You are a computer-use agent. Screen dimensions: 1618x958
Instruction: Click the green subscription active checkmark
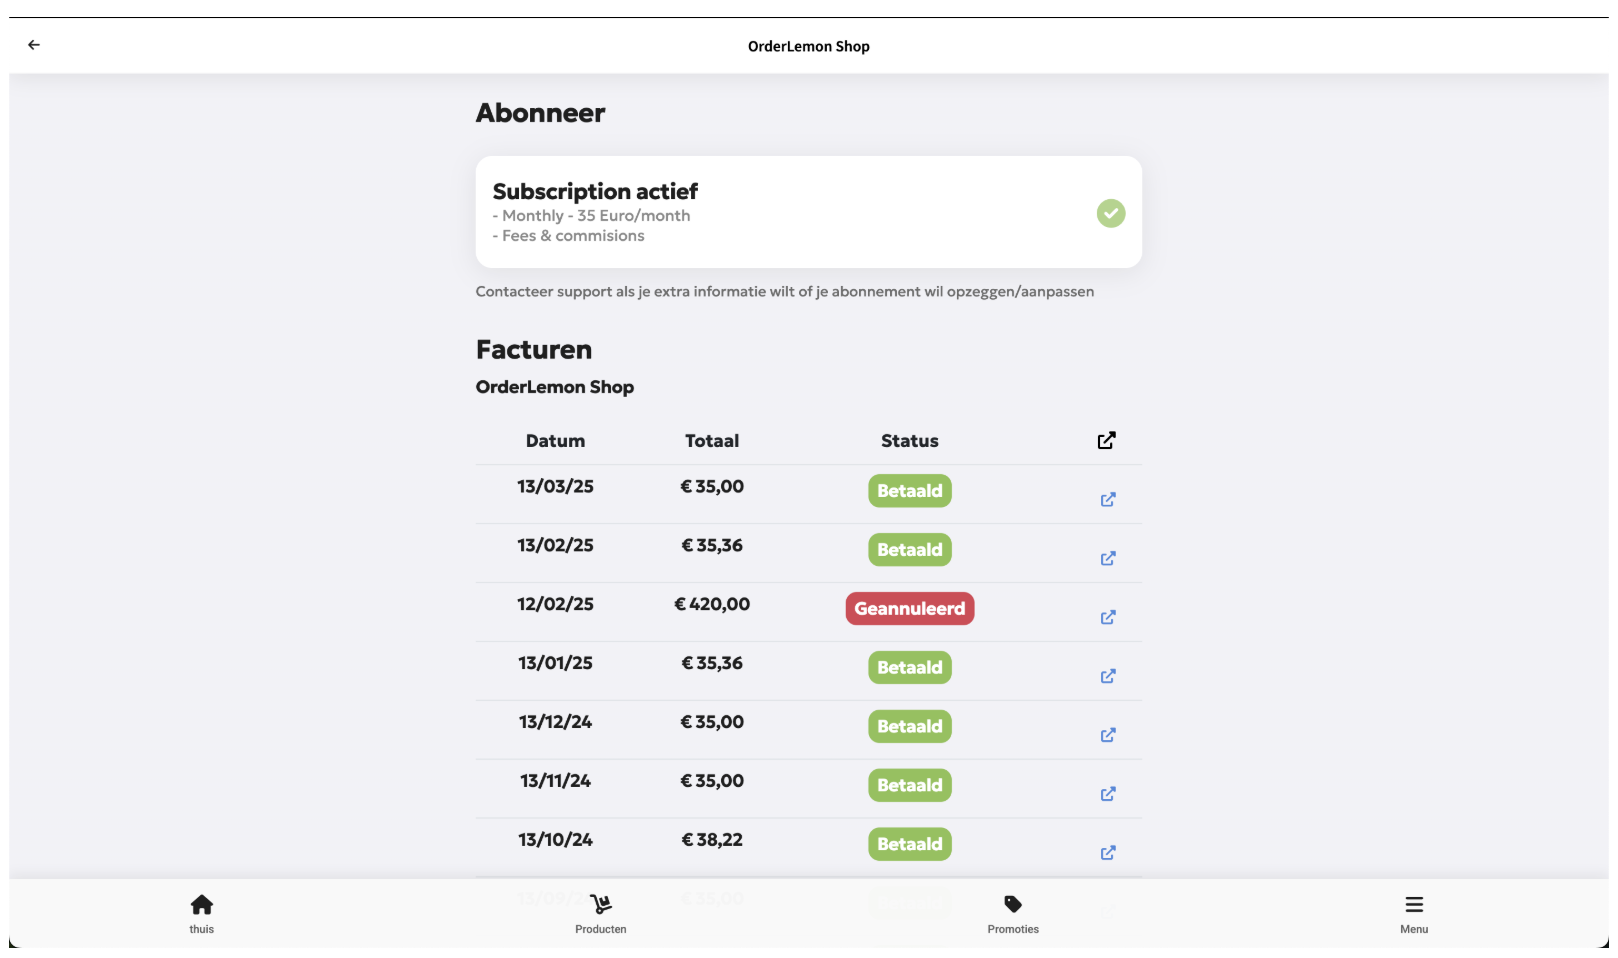[1110, 213]
